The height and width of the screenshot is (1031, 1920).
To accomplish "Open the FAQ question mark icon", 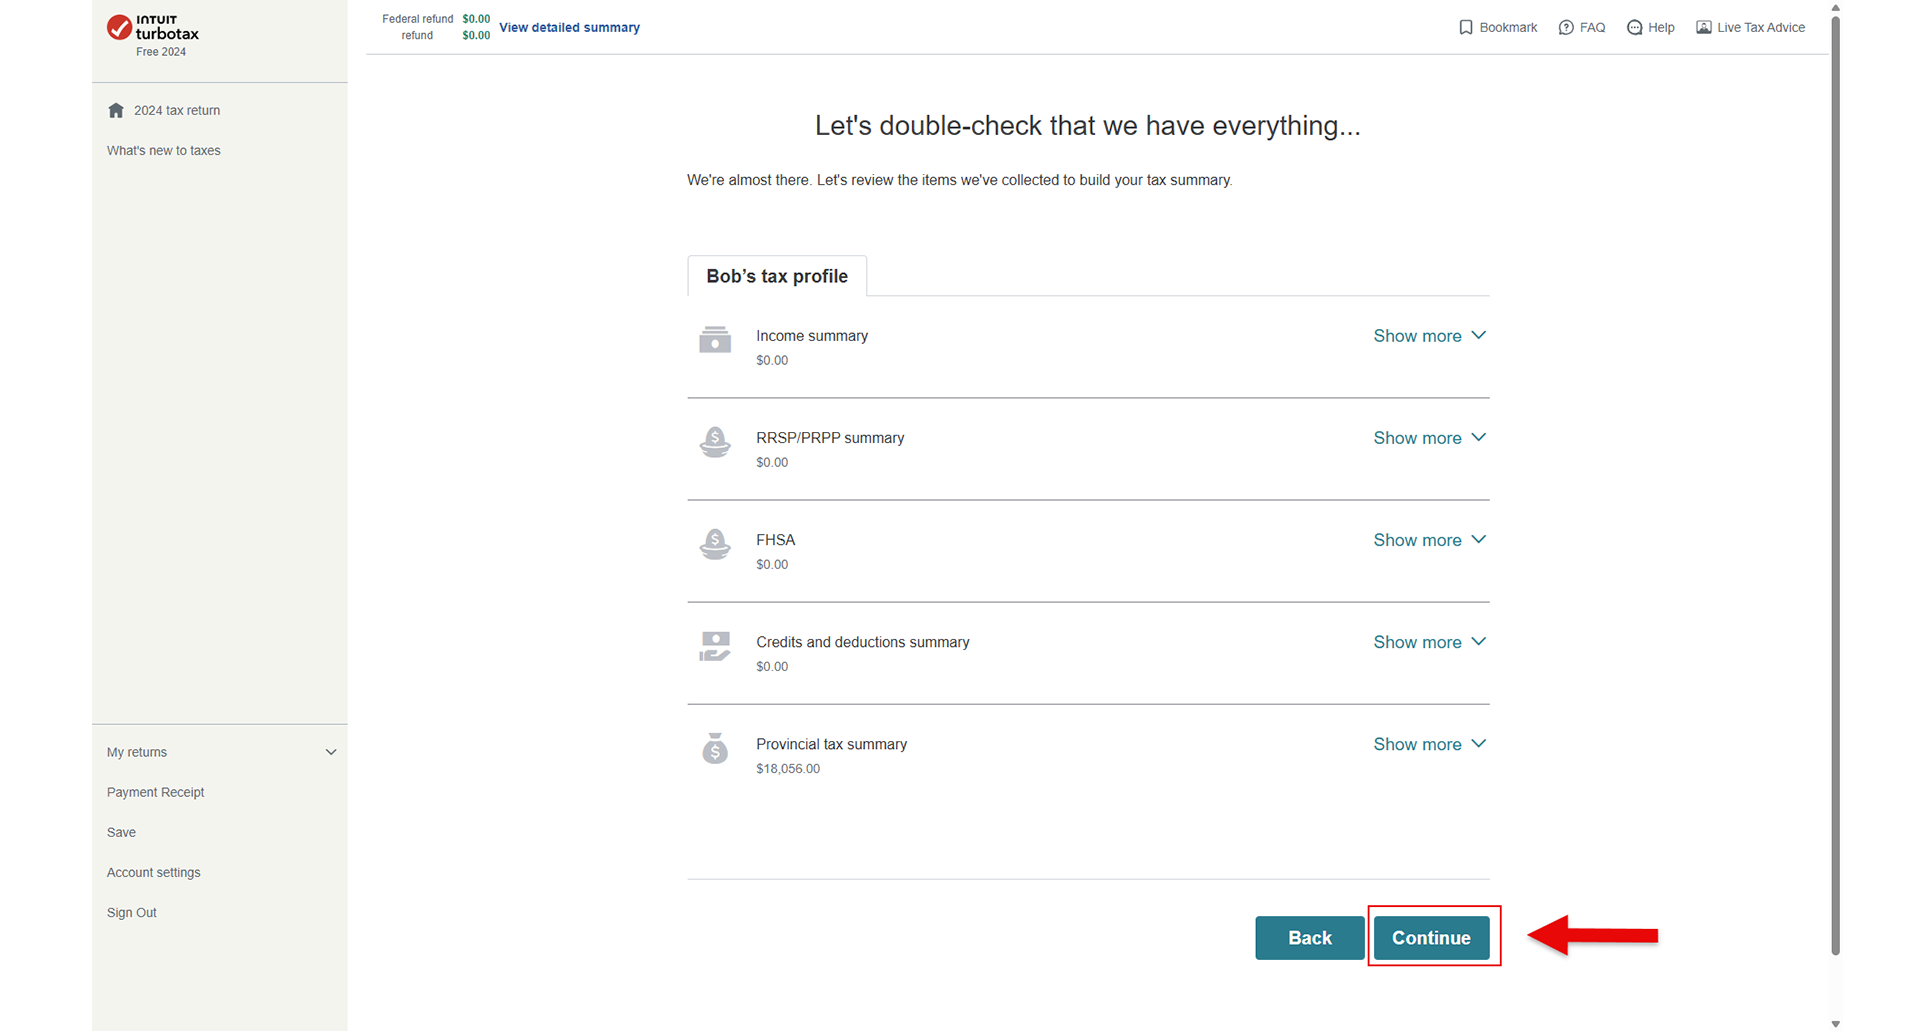I will pos(1566,27).
